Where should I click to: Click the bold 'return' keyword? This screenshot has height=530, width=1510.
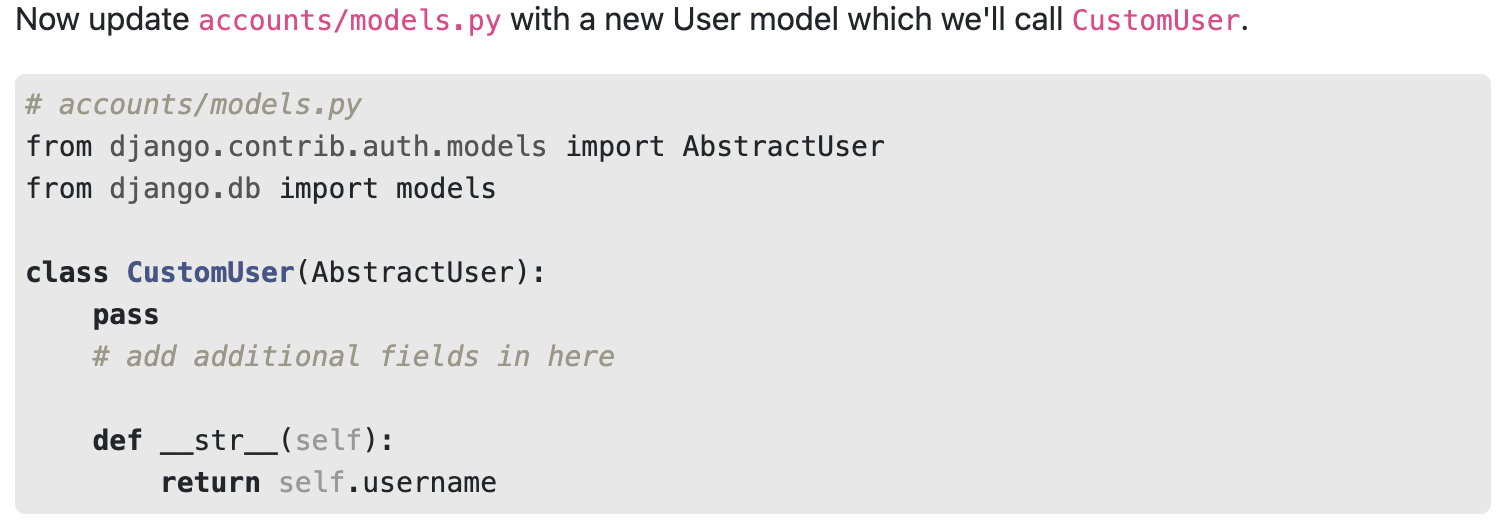pos(210,483)
